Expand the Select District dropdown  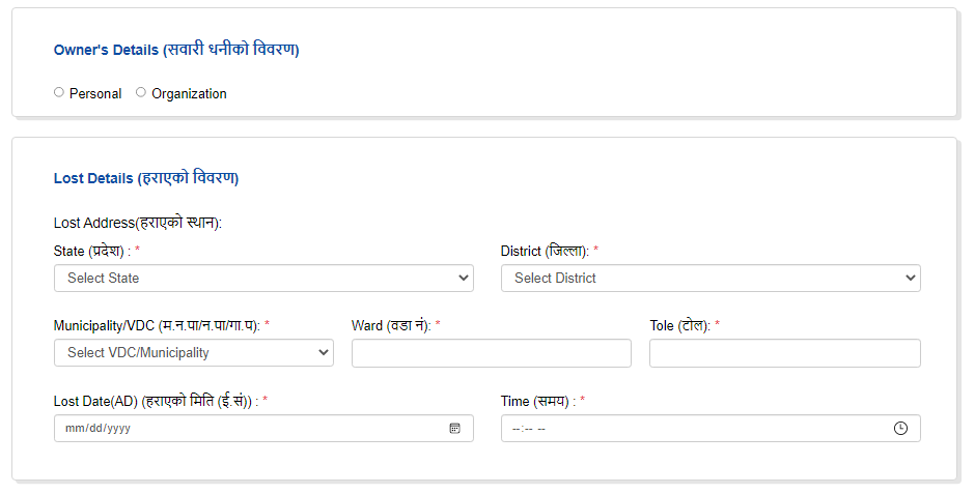point(710,278)
